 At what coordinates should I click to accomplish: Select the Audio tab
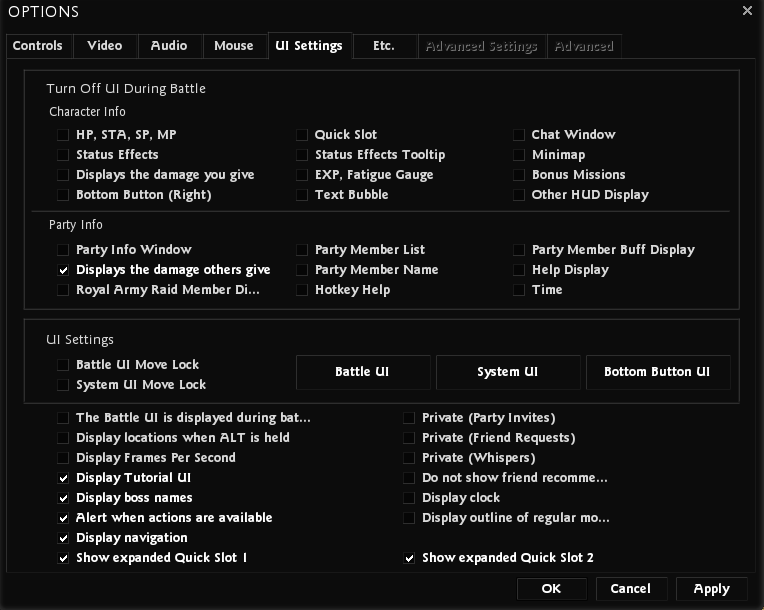(169, 46)
